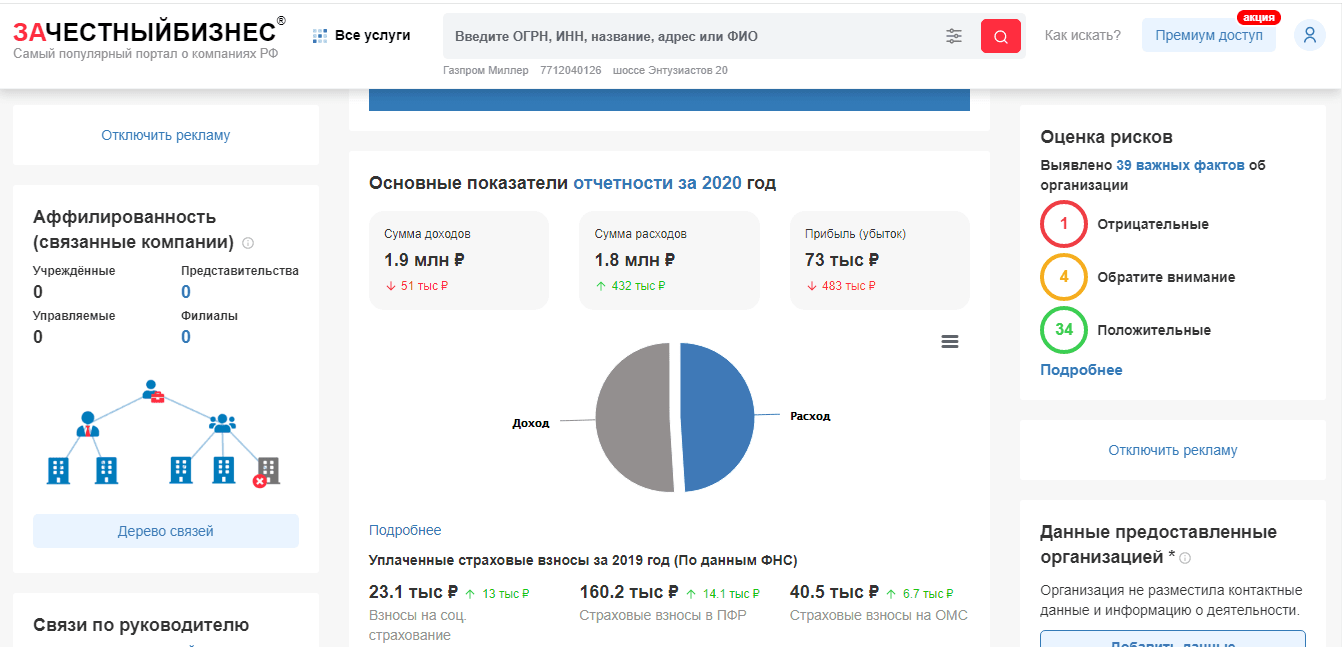Click the Премиум доступ button

click(1208, 34)
